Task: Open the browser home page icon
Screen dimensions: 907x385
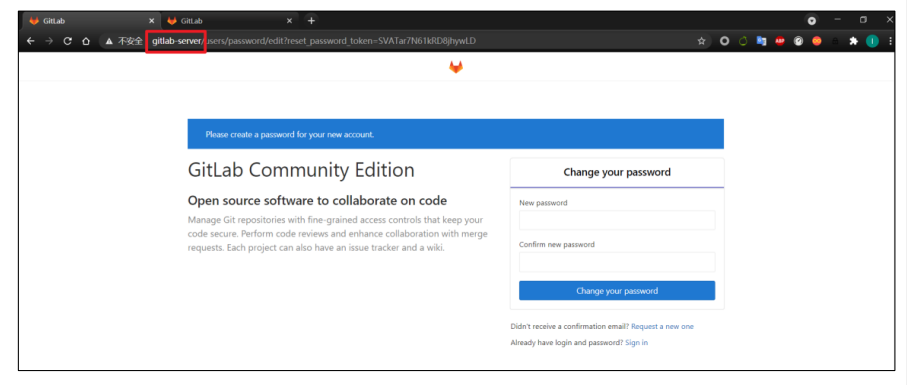Action: [86, 41]
